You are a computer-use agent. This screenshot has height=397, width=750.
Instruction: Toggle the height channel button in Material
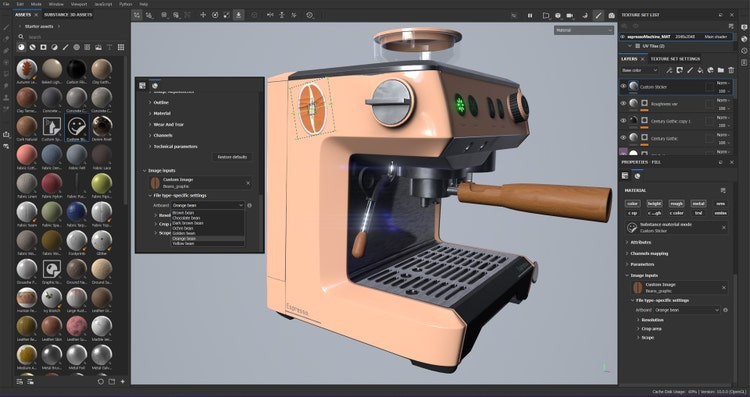coord(654,203)
